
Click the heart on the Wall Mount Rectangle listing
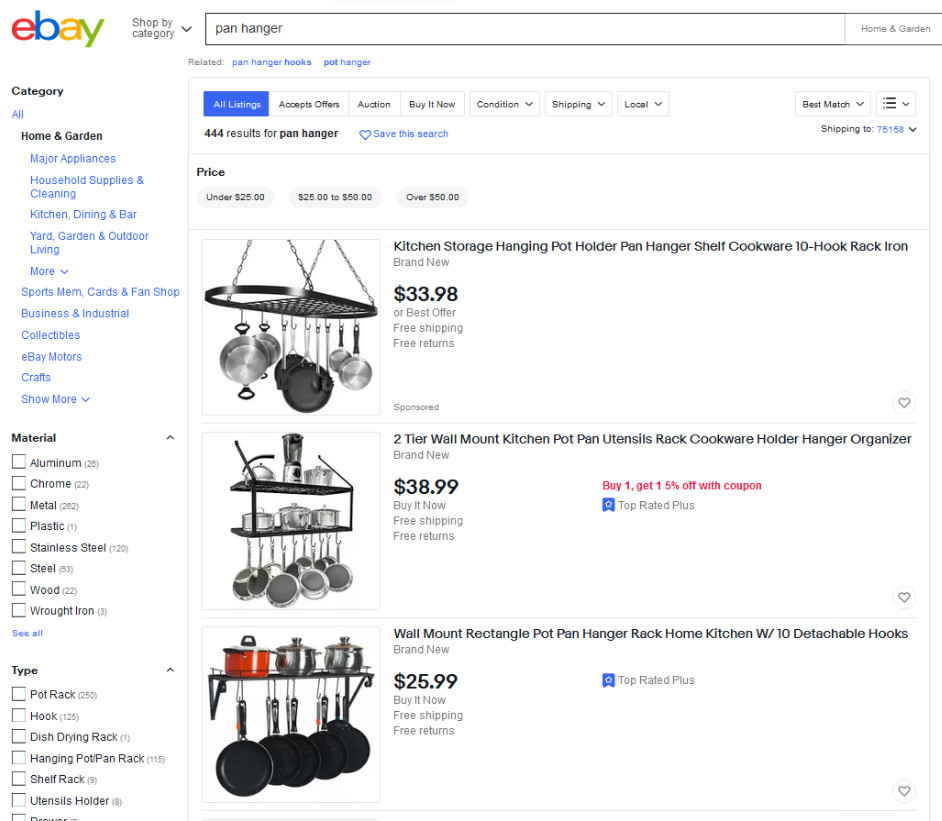tap(903, 791)
